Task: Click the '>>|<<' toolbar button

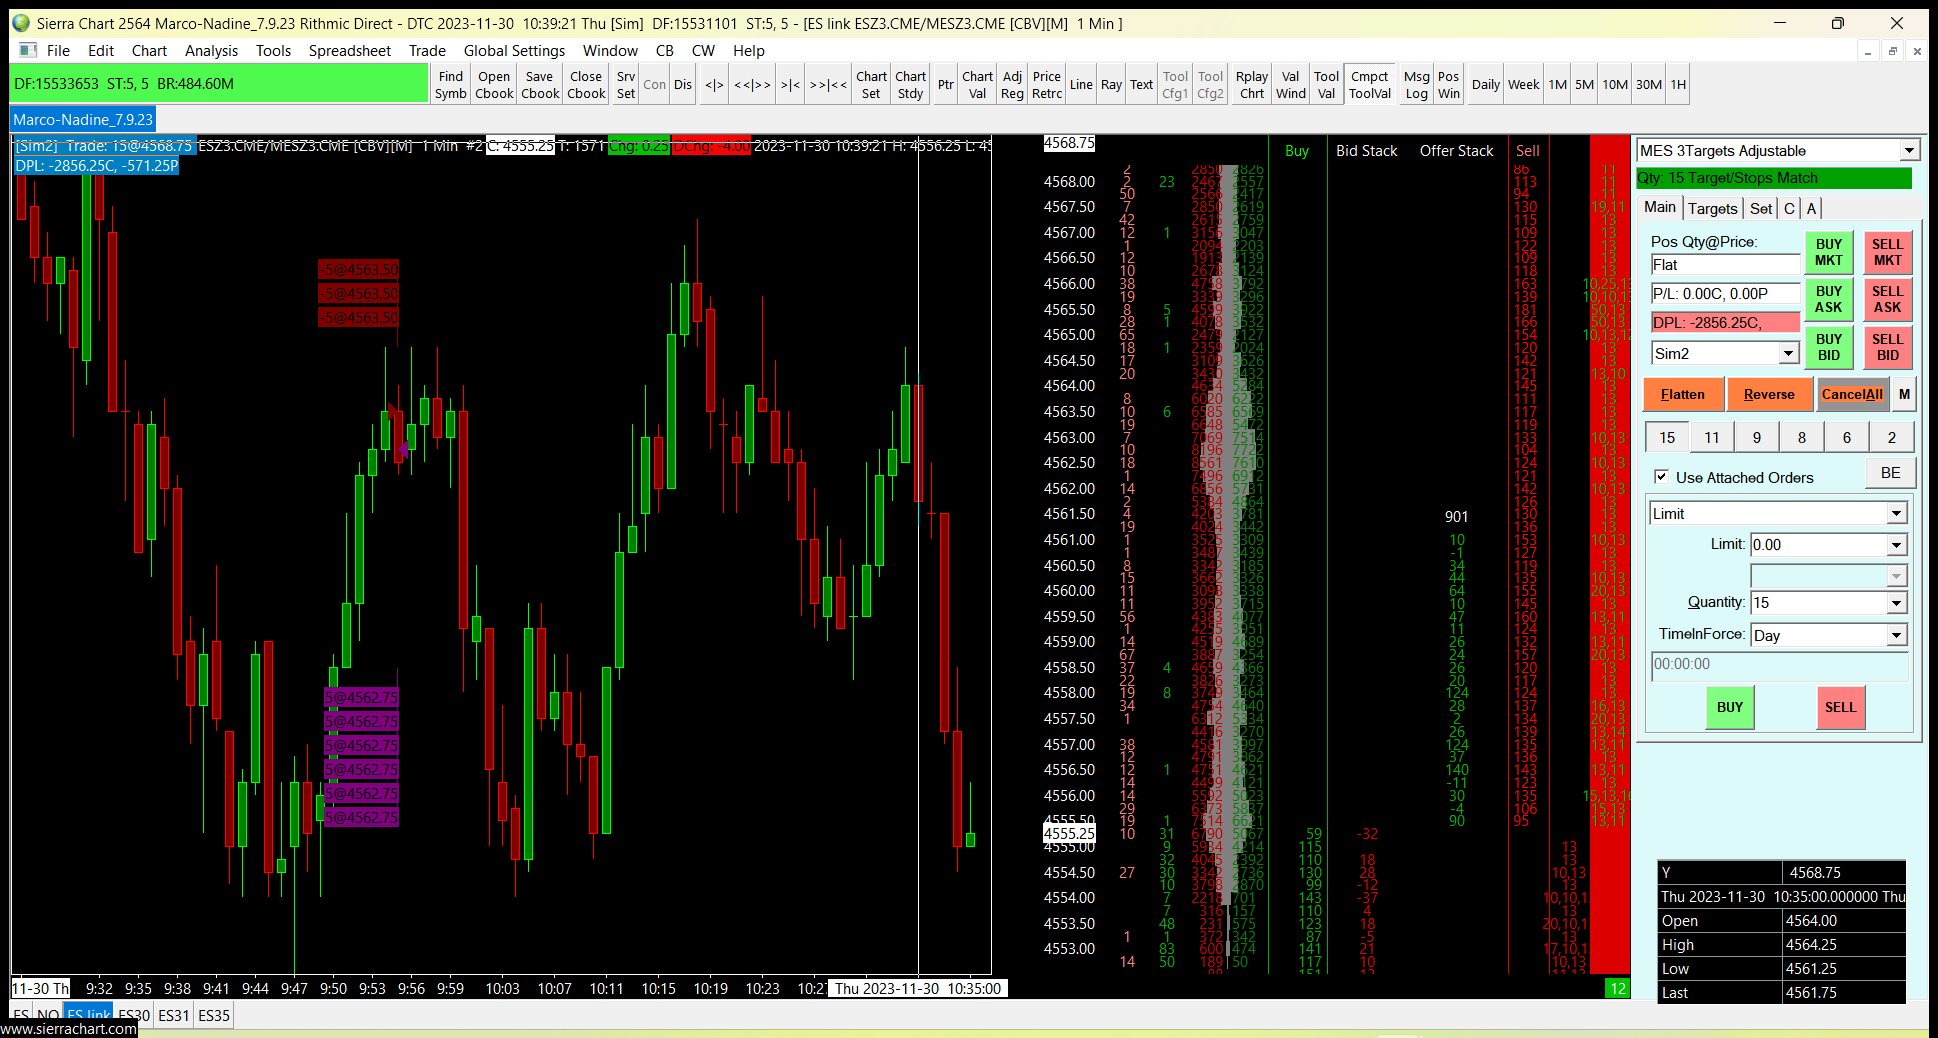Action: [x=828, y=85]
